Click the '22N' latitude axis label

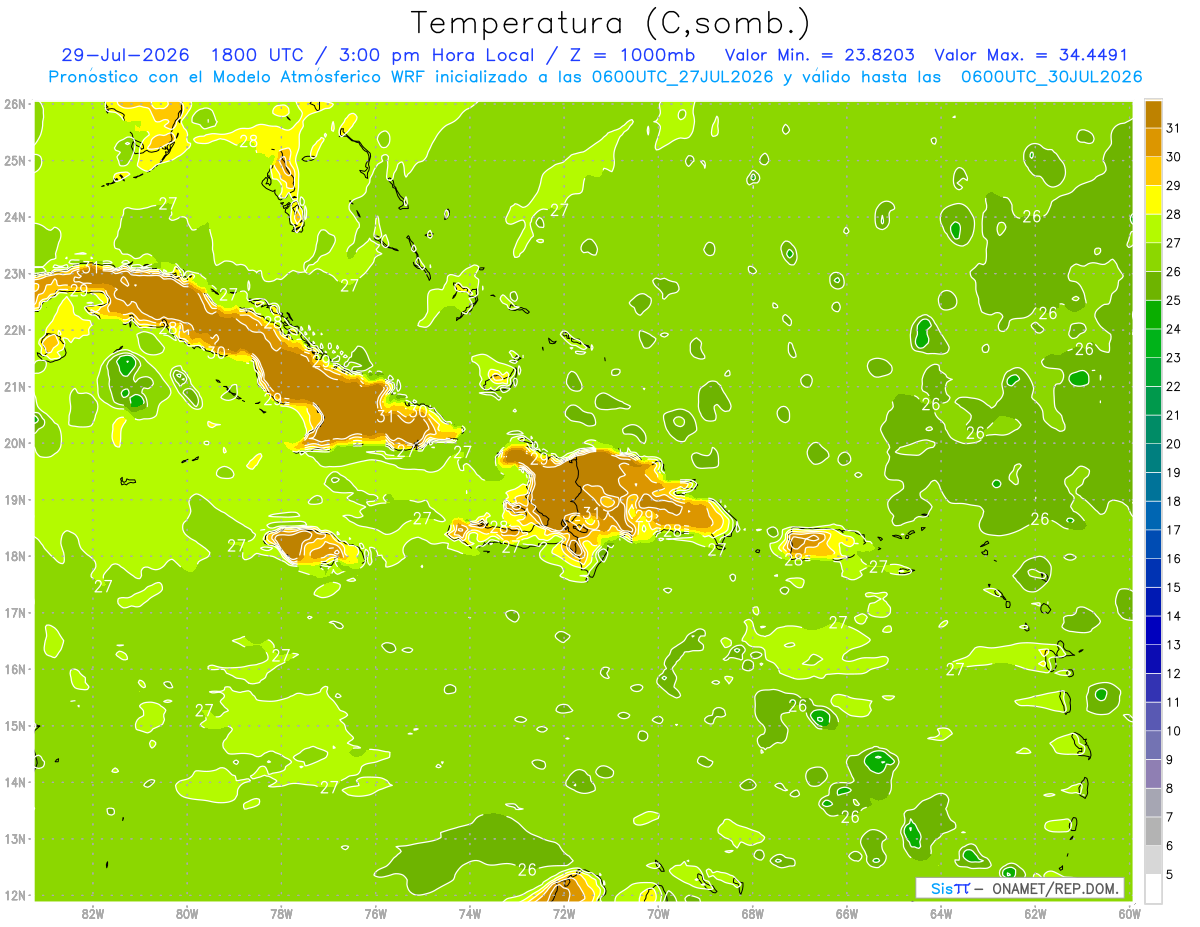coord(14,329)
